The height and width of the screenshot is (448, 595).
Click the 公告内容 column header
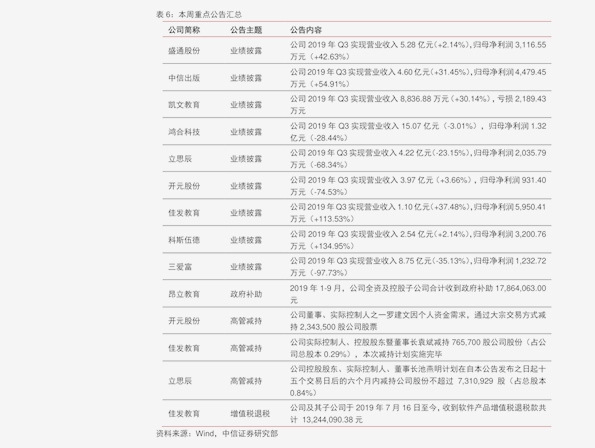(x=306, y=30)
